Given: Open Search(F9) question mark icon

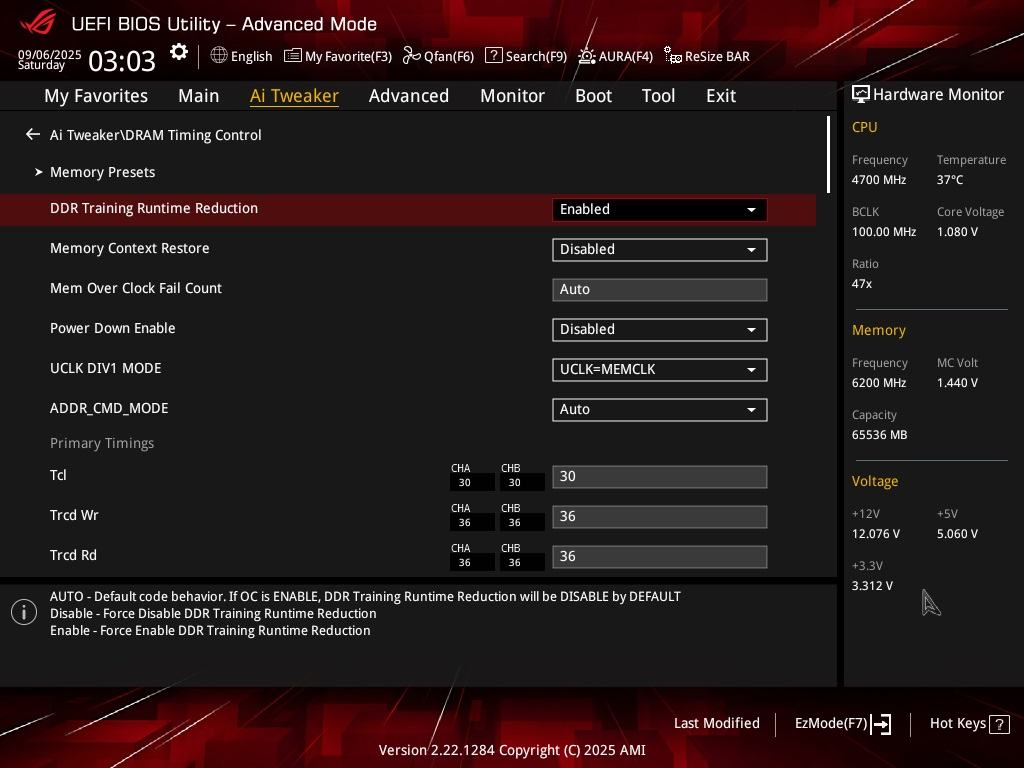Looking at the screenshot, I should (494, 56).
